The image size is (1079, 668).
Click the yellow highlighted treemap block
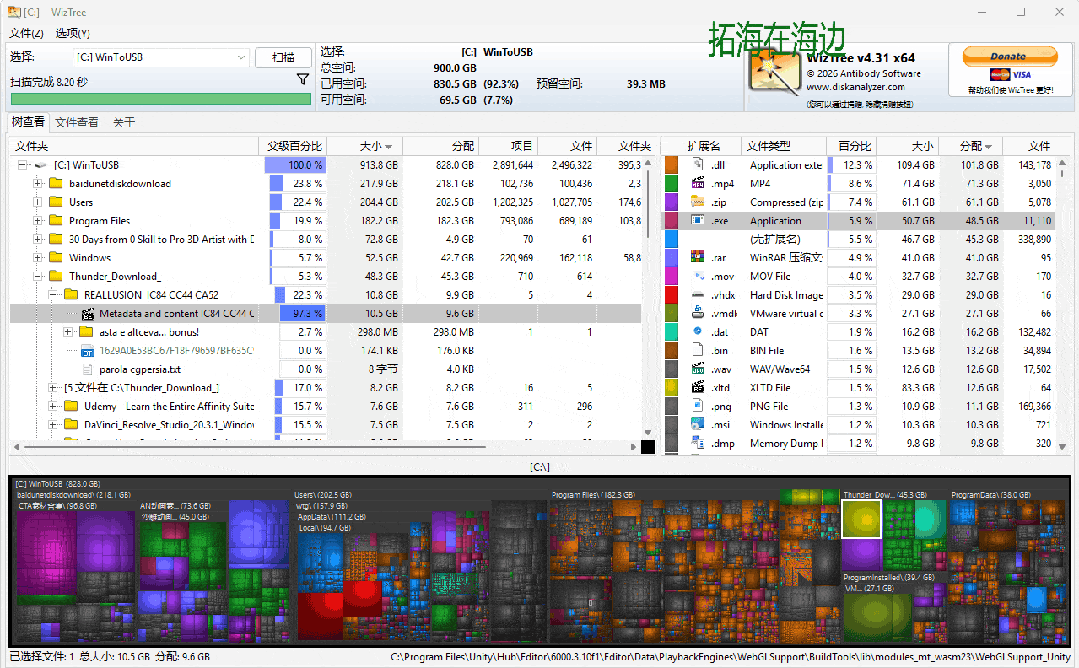click(x=861, y=519)
